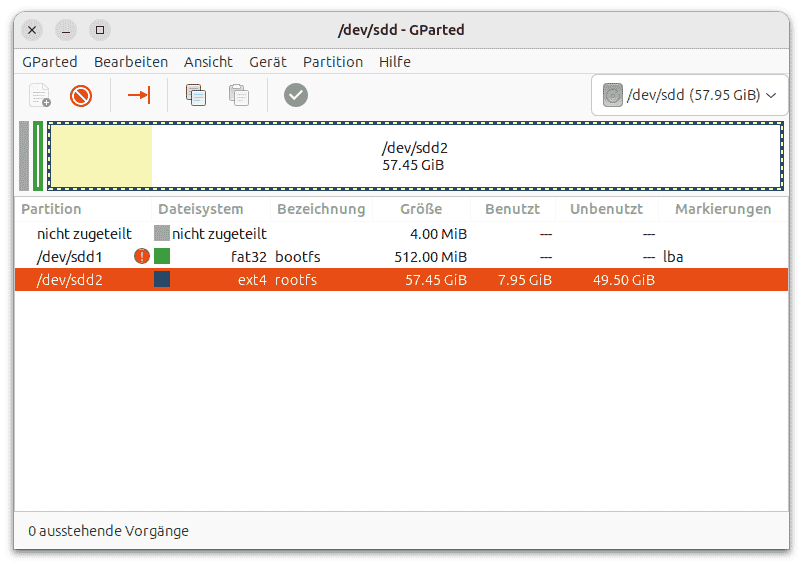Click the new partition toolbar icon

point(40,95)
